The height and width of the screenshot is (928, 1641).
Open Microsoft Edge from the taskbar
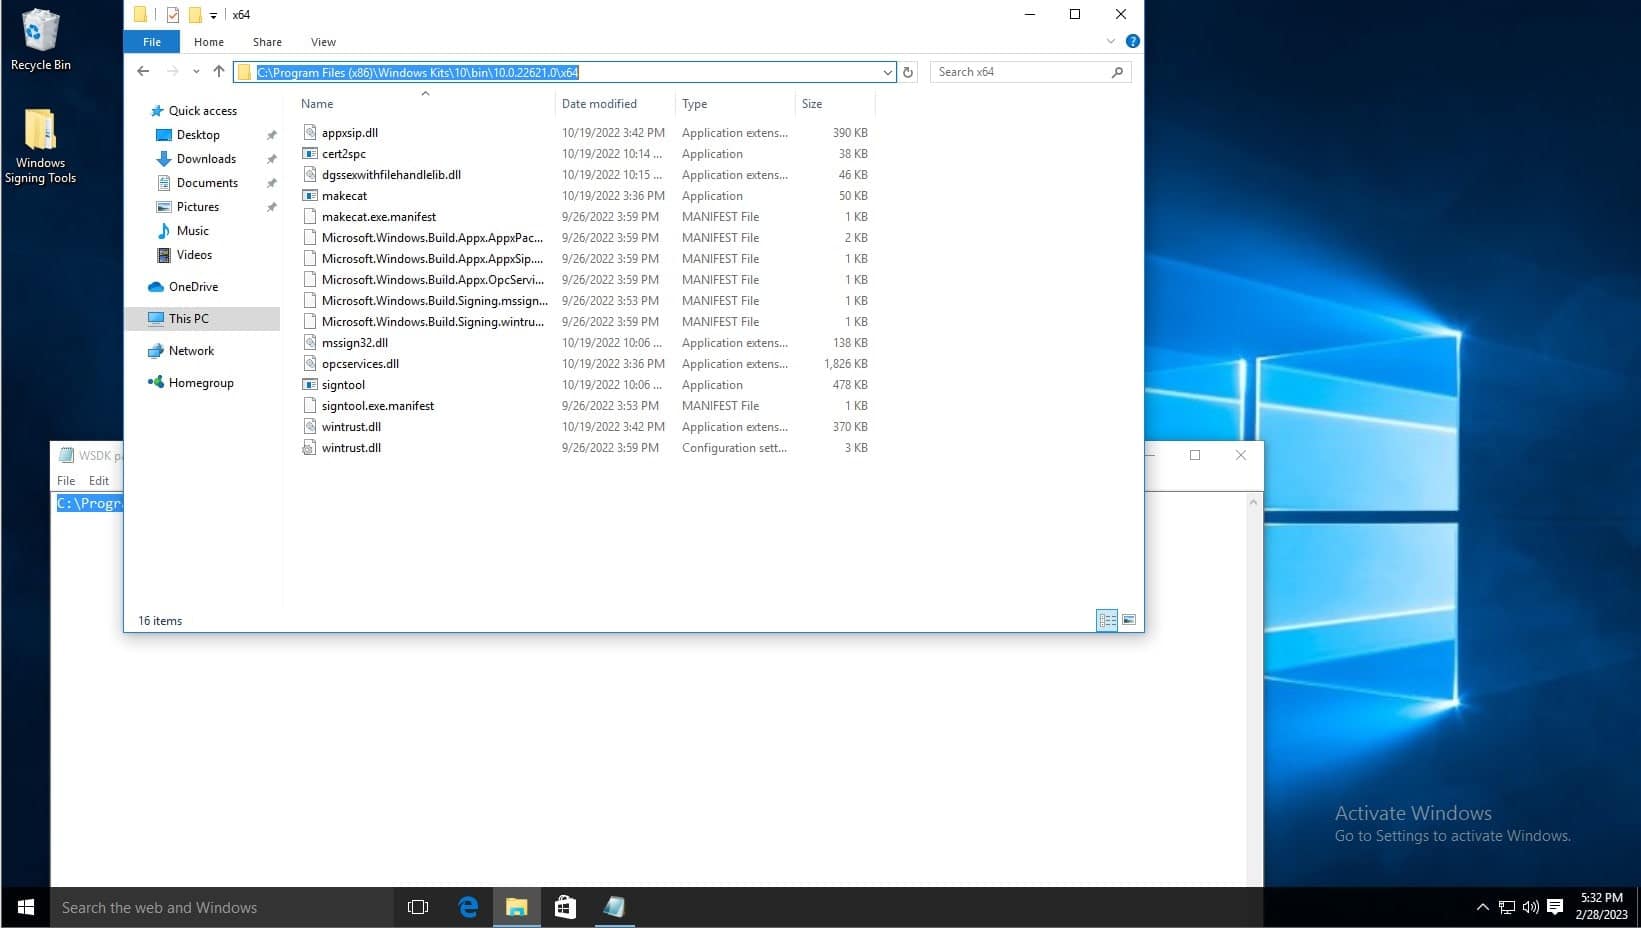pos(467,907)
